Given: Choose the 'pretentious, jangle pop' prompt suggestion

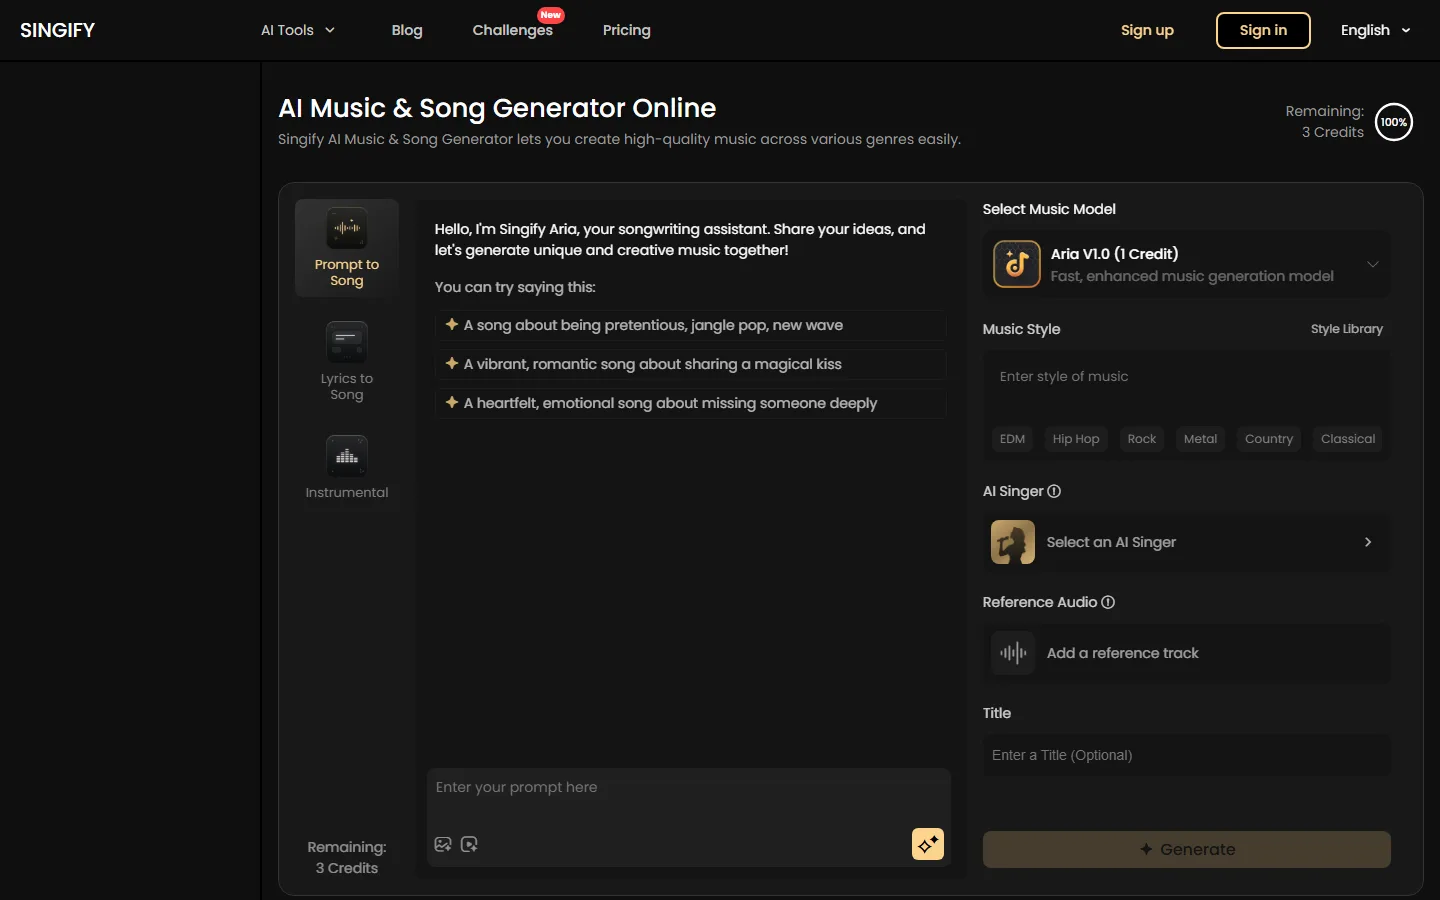Looking at the screenshot, I should pyautogui.click(x=690, y=325).
